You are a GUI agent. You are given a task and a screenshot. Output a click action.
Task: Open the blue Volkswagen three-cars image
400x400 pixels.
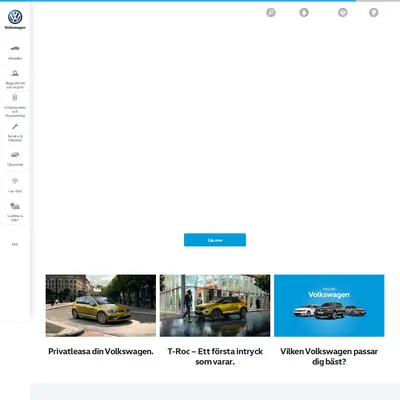coord(329,306)
